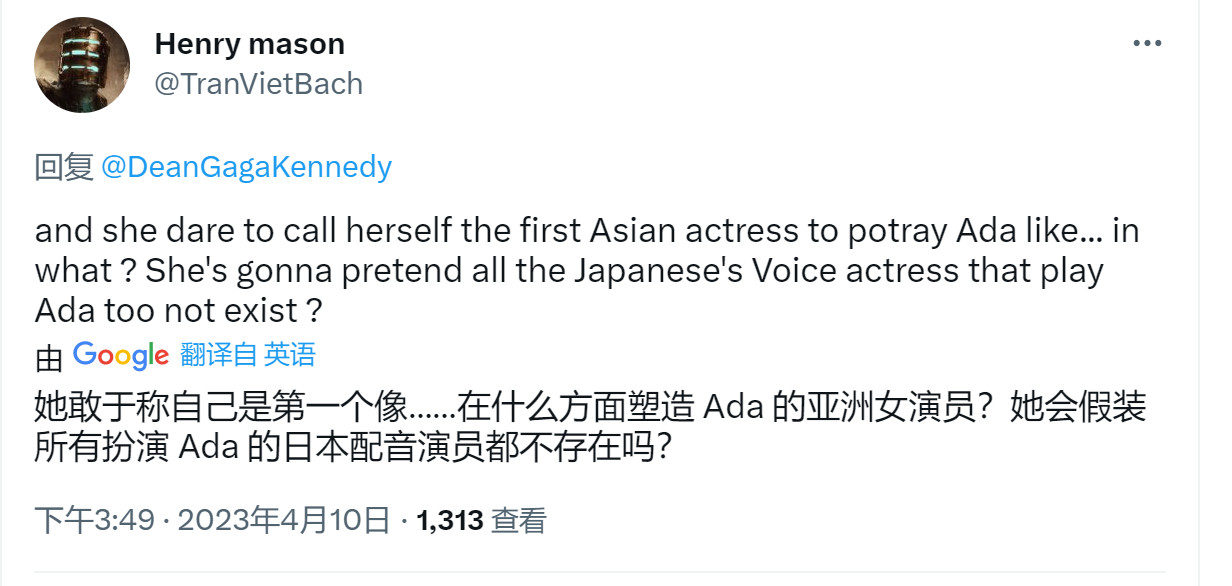Open the @DeanGagaKennedy mention

[246, 167]
